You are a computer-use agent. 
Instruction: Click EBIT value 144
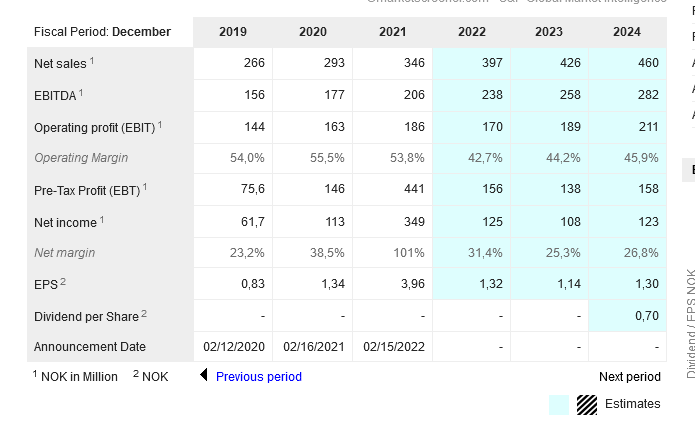coord(254,127)
